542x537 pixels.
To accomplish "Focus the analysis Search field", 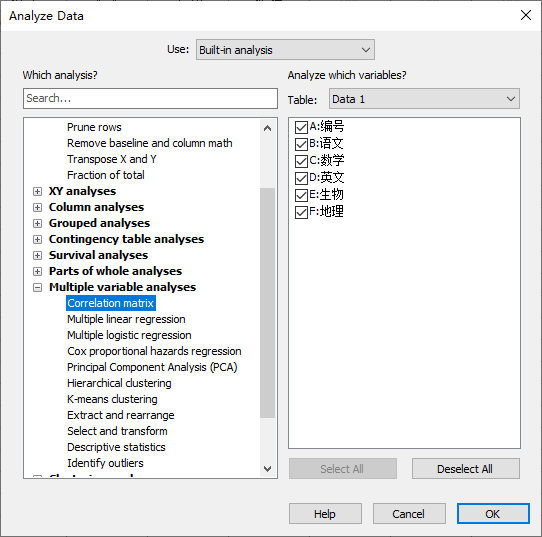I will 150,98.
